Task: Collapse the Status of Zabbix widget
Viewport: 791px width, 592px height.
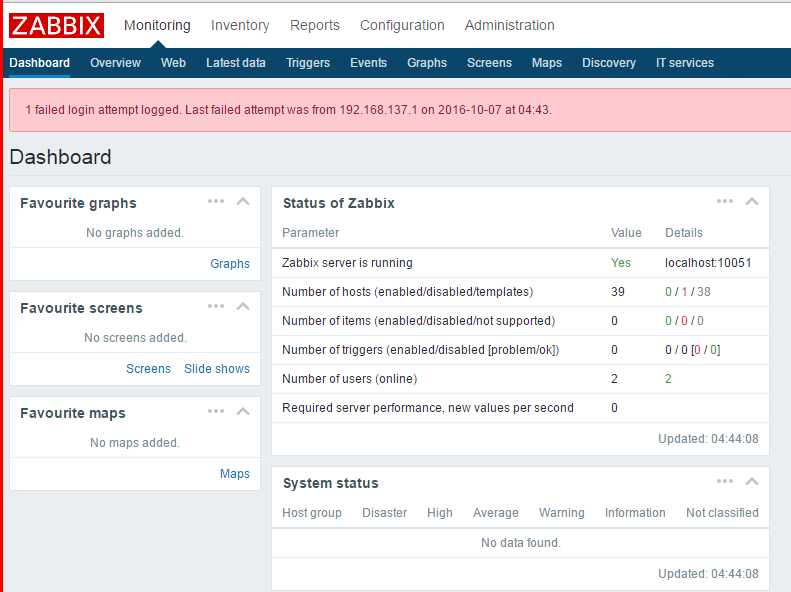Action: coord(752,202)
